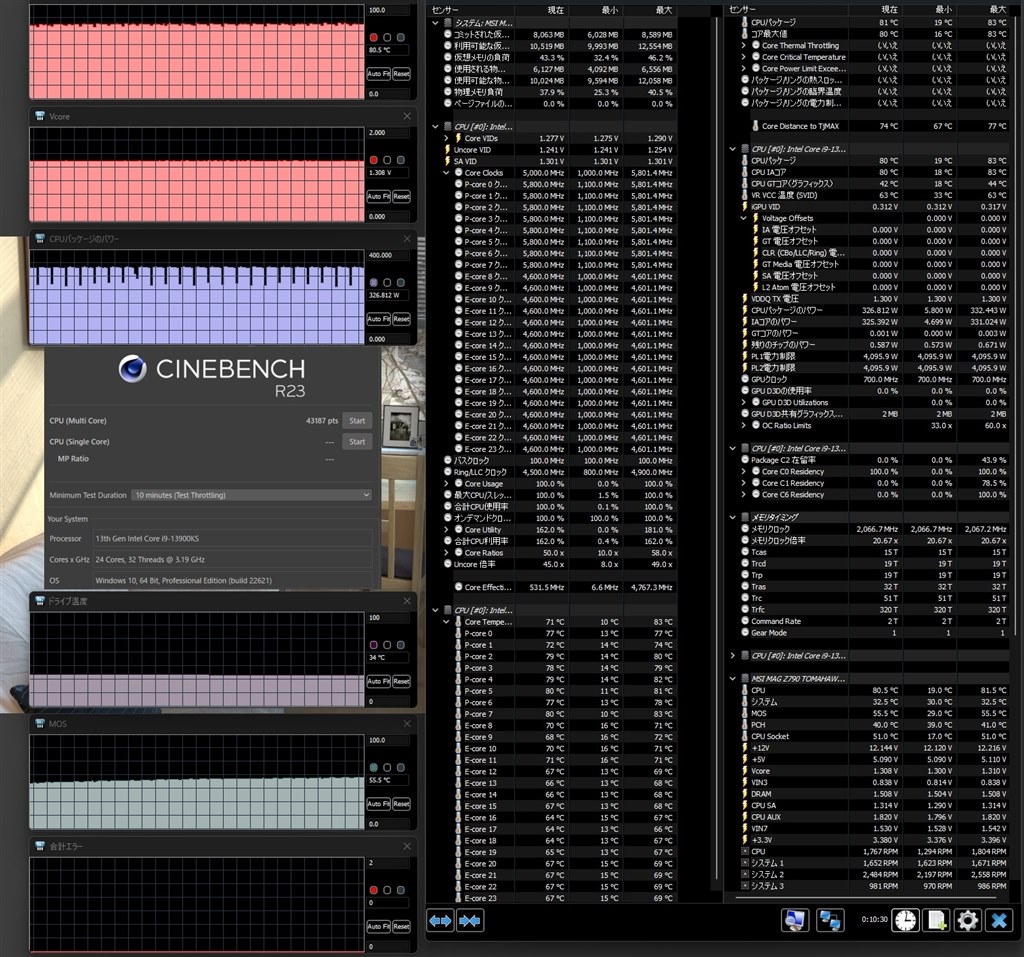Open the summary monitor-with-magnifier icon
The image size is (1024, 957).
794,920
